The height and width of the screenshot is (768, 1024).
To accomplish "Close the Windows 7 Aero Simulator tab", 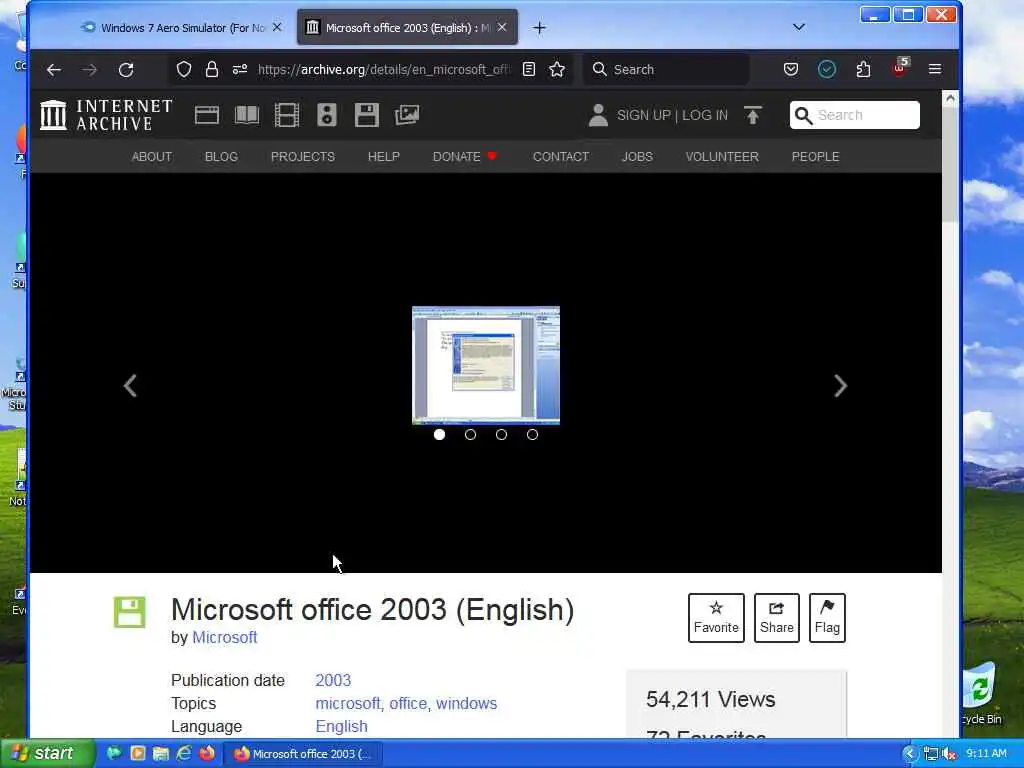I will point(277,27).
